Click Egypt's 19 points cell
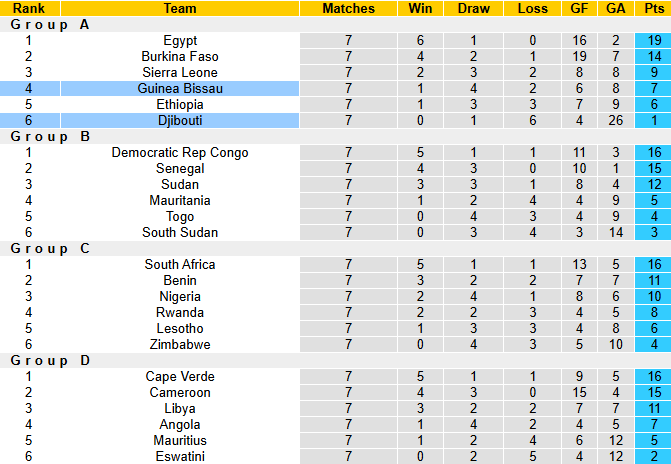Viewport: 671px width, 464px height. [652, 41]
